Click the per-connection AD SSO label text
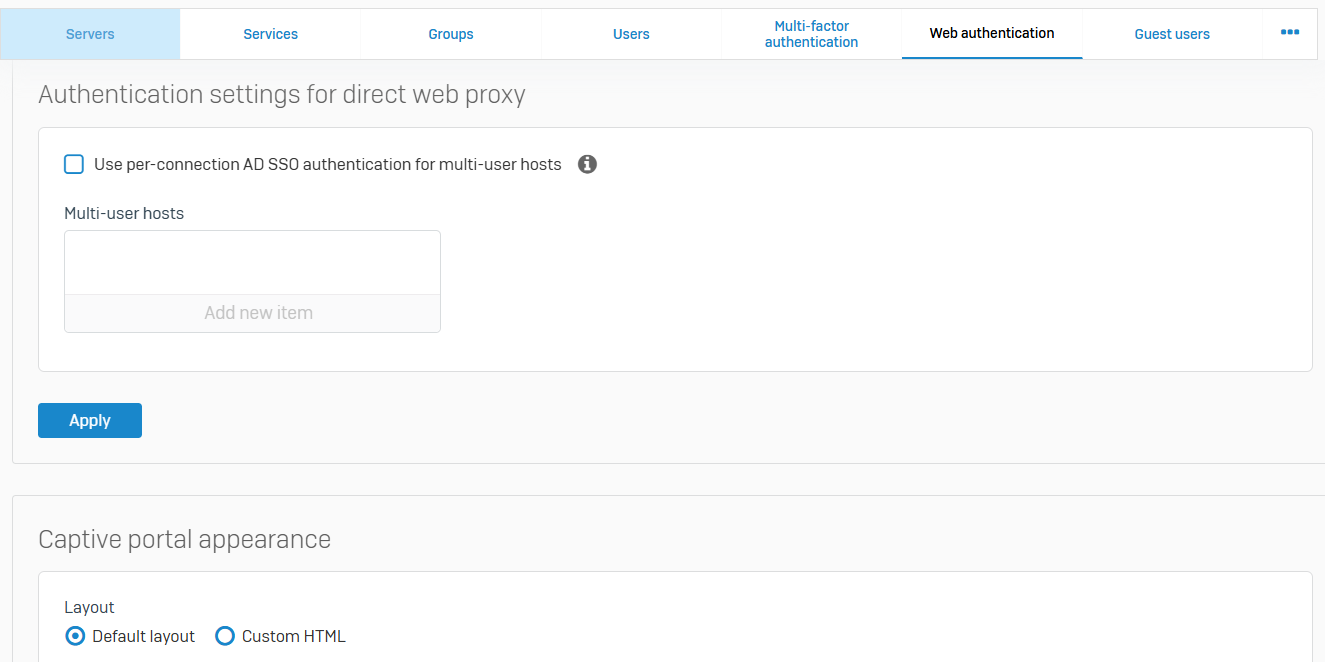Image resolution: width=1325 pixels, height=662 pixels. tap(327, 164)
